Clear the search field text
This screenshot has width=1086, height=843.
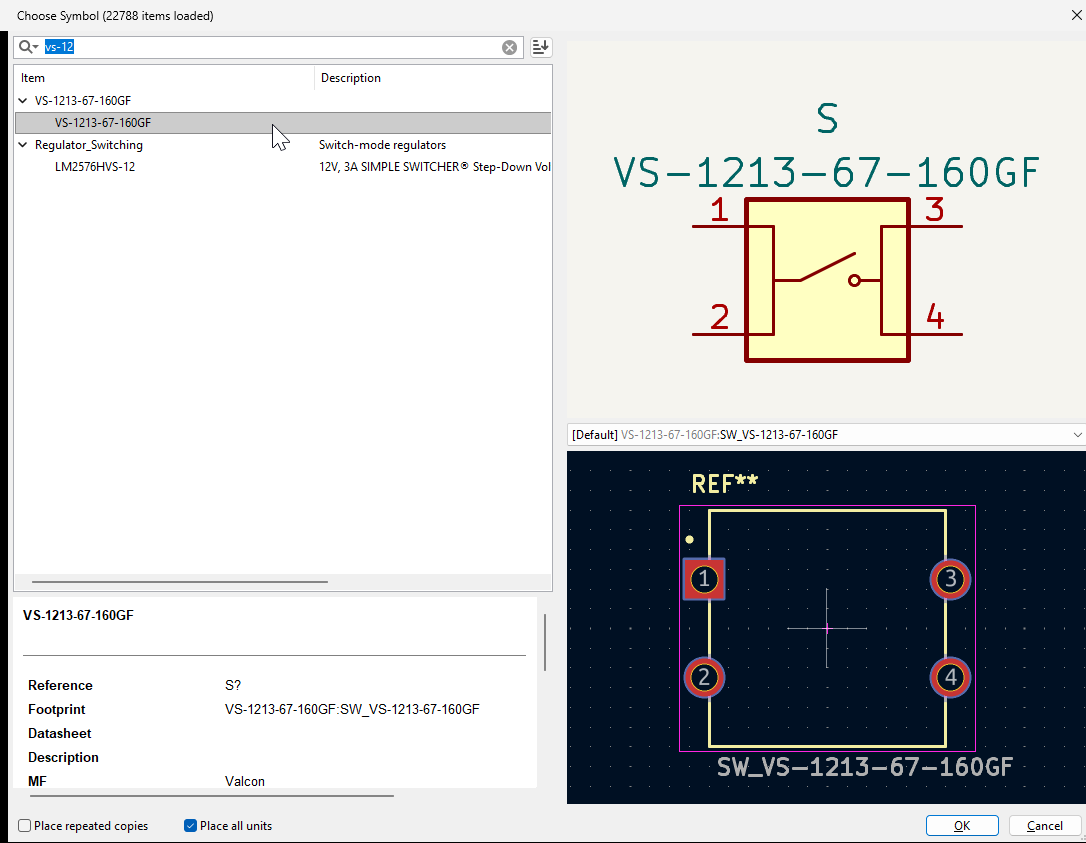509,47
